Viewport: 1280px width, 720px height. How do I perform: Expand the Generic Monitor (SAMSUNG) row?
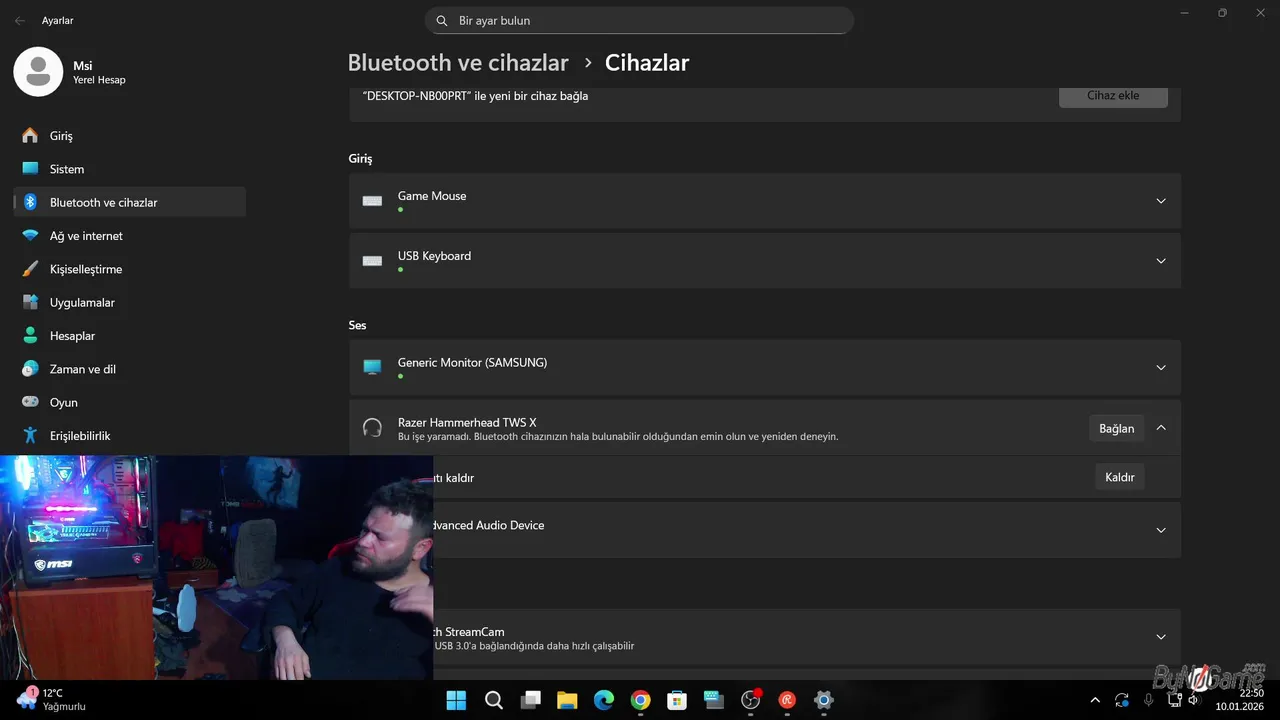[x=1161, y=367]
